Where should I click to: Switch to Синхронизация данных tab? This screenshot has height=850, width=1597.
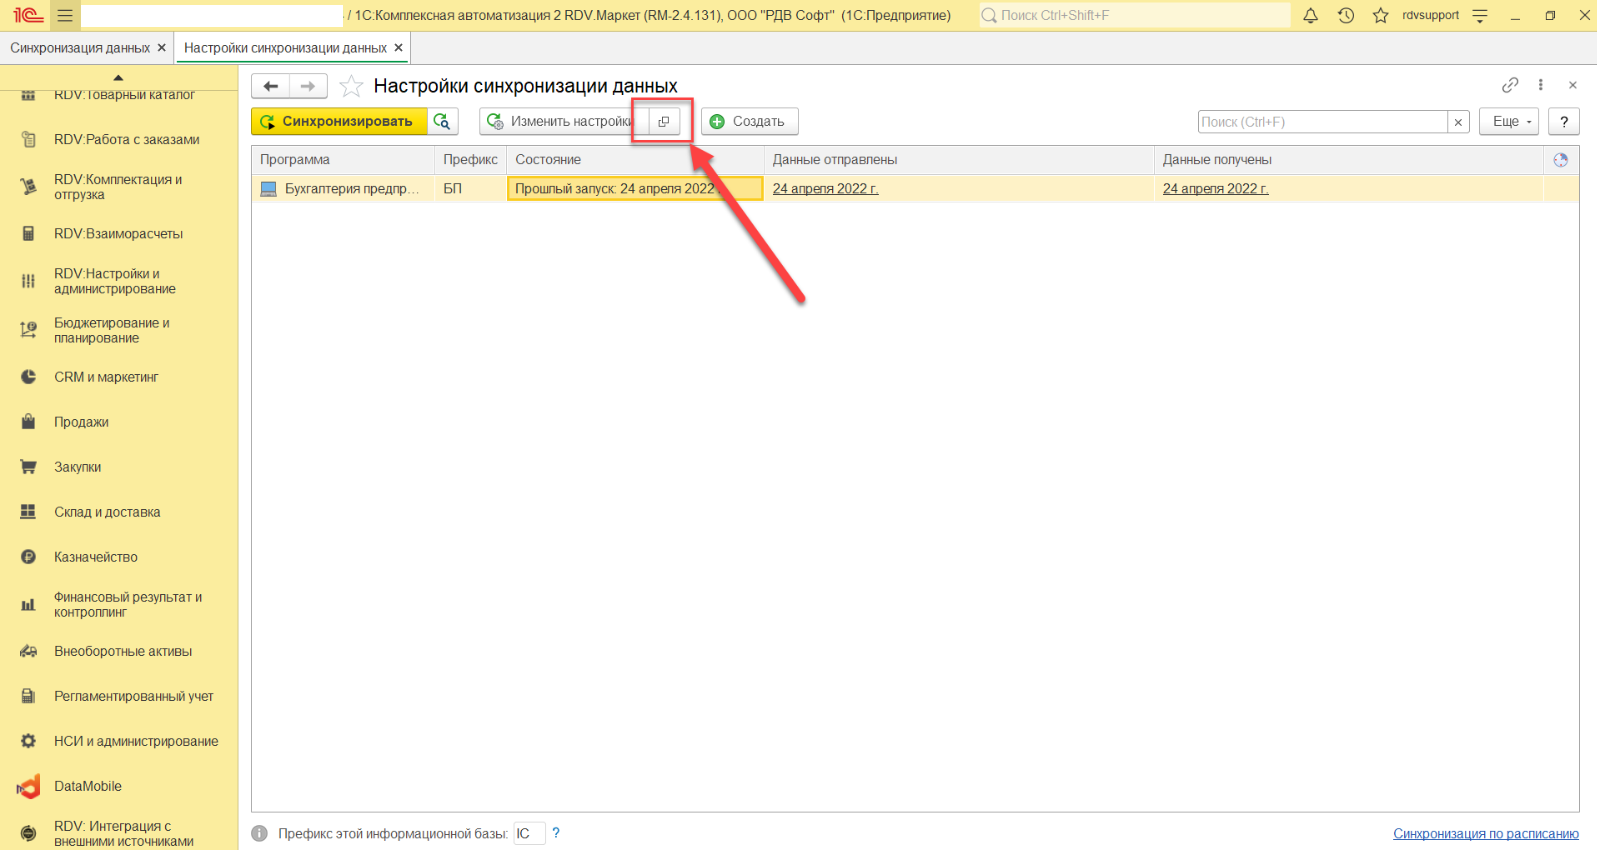point(80,48)
